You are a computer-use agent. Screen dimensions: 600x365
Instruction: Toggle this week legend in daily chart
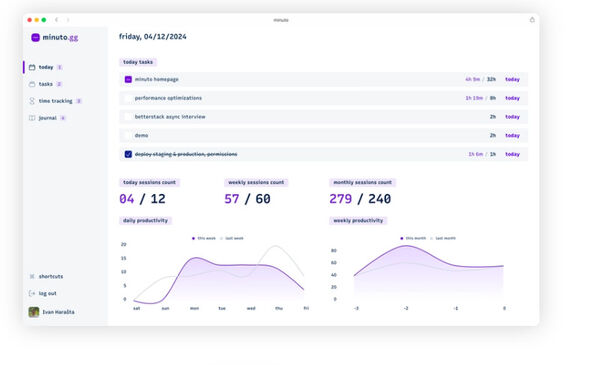[204, 238]
